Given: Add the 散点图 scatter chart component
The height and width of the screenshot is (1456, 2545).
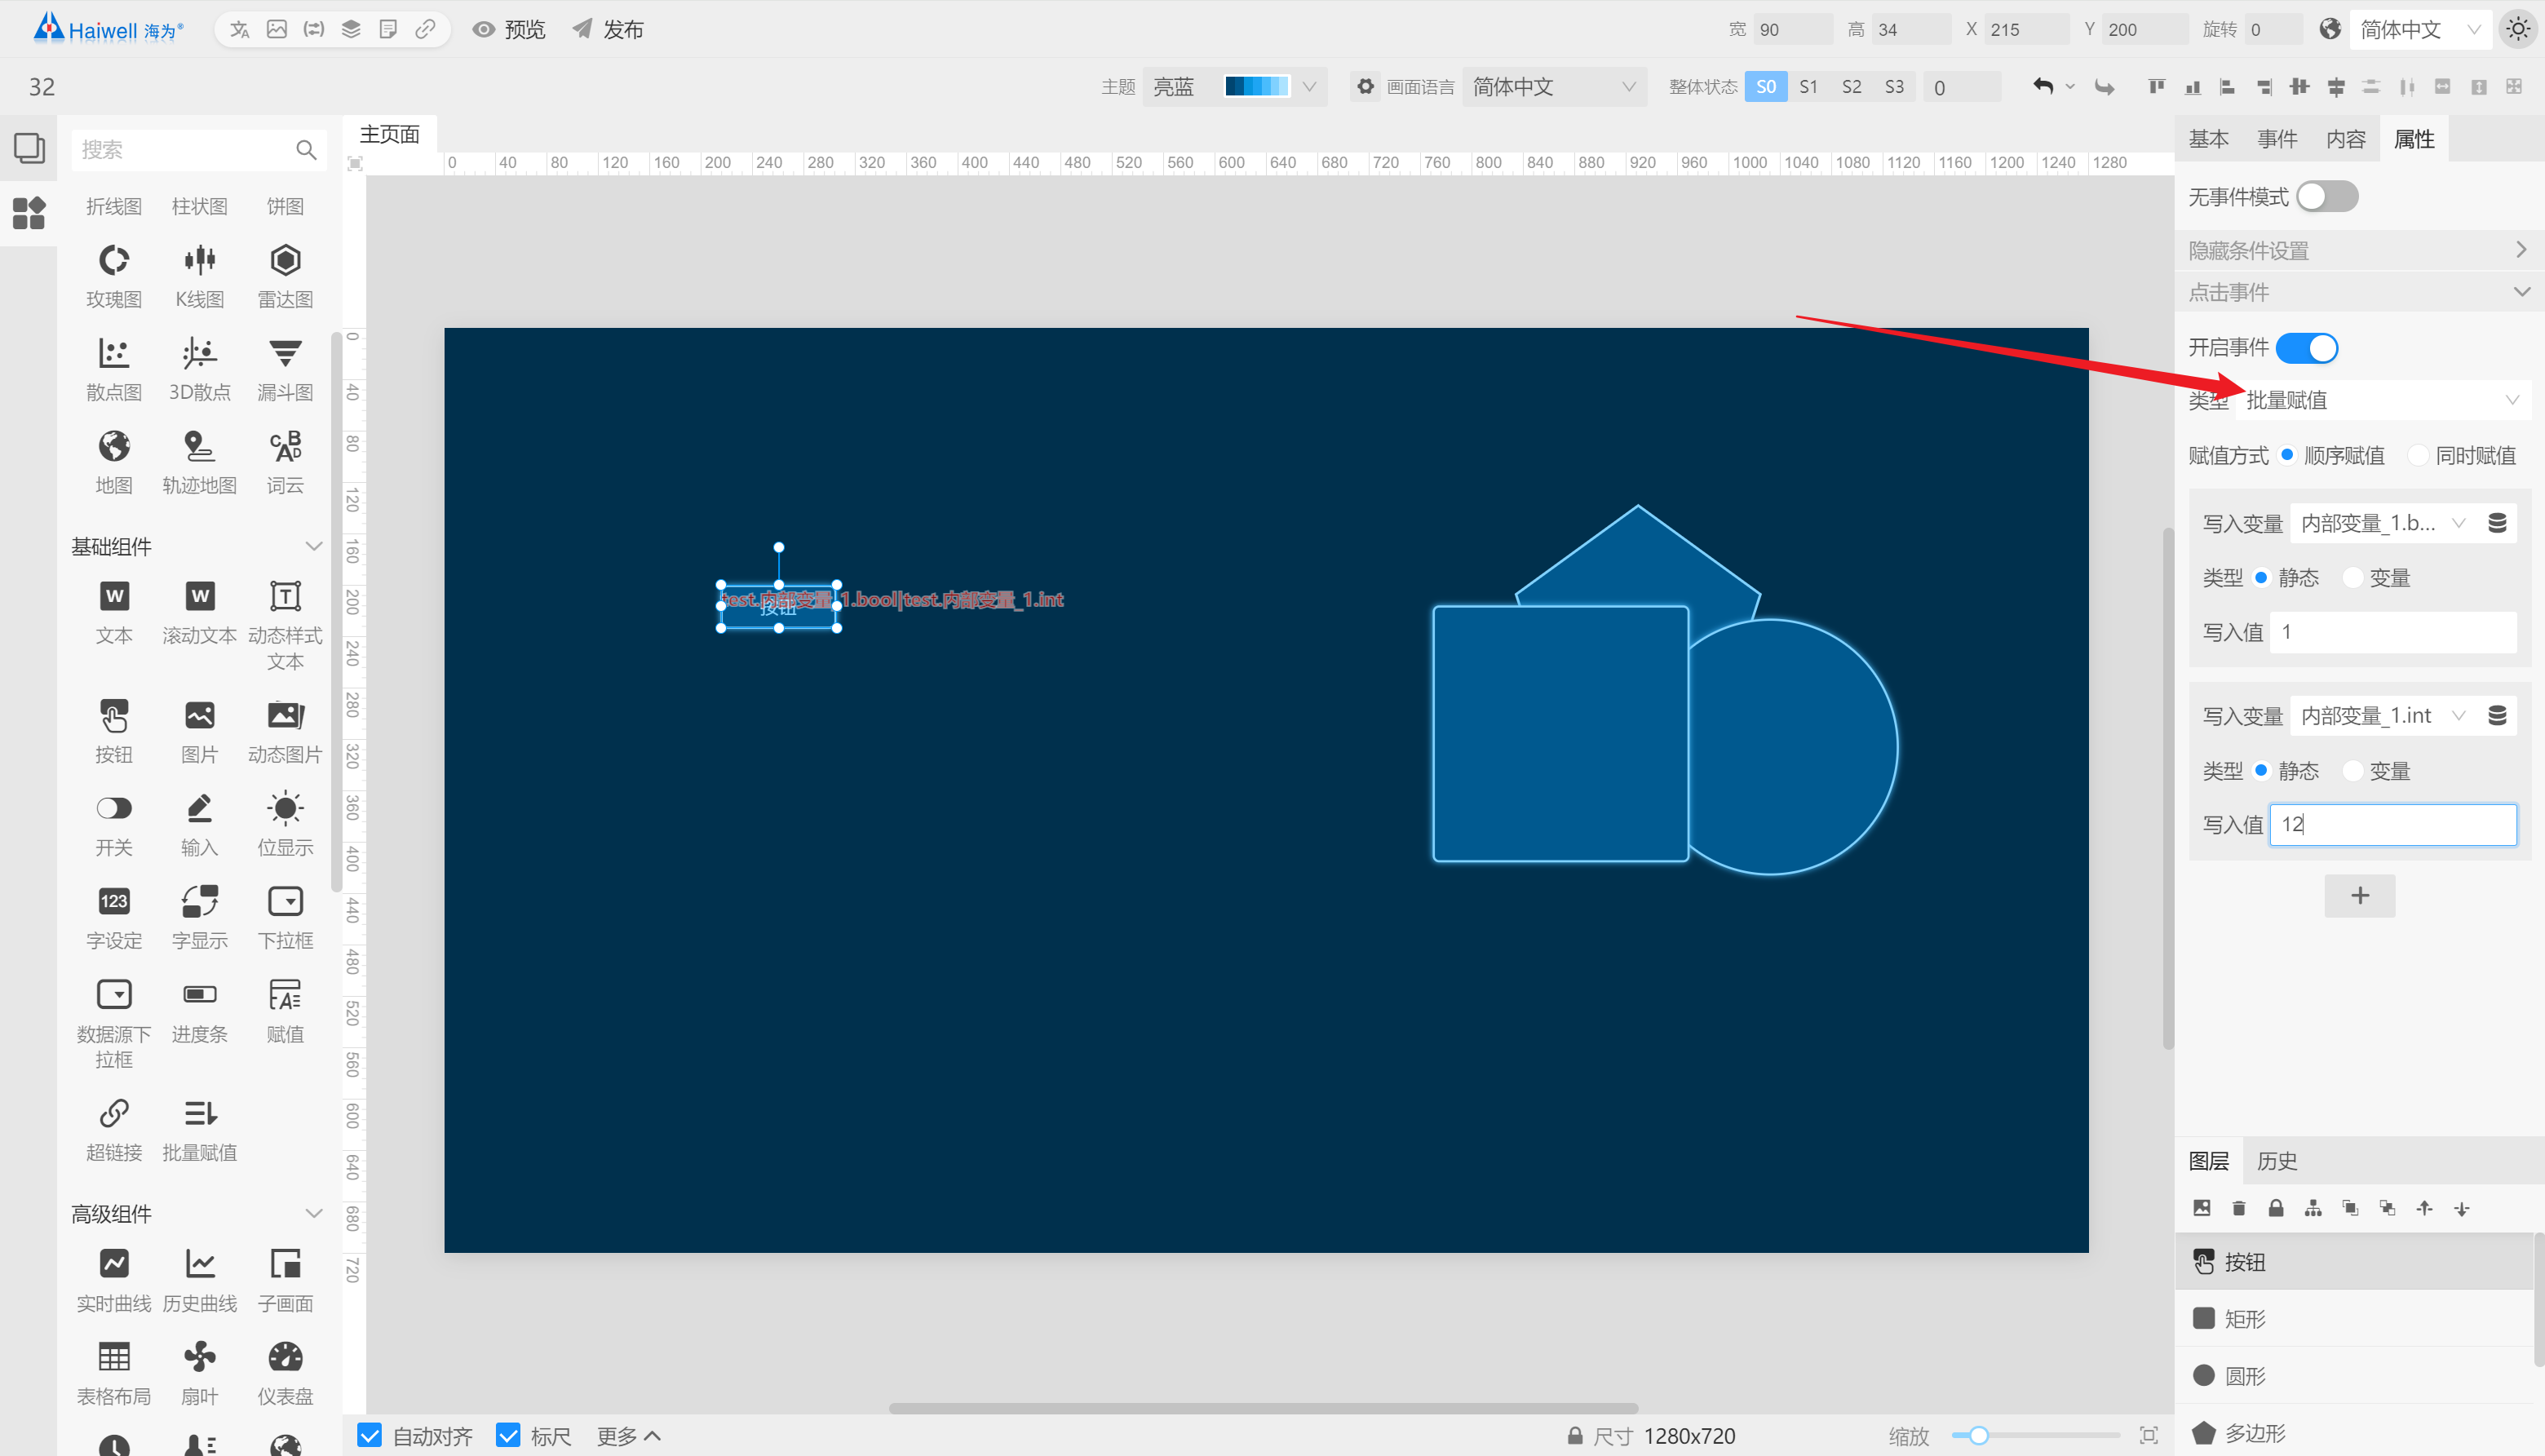Looking at the screenshot, I should [x=114, y=368].
